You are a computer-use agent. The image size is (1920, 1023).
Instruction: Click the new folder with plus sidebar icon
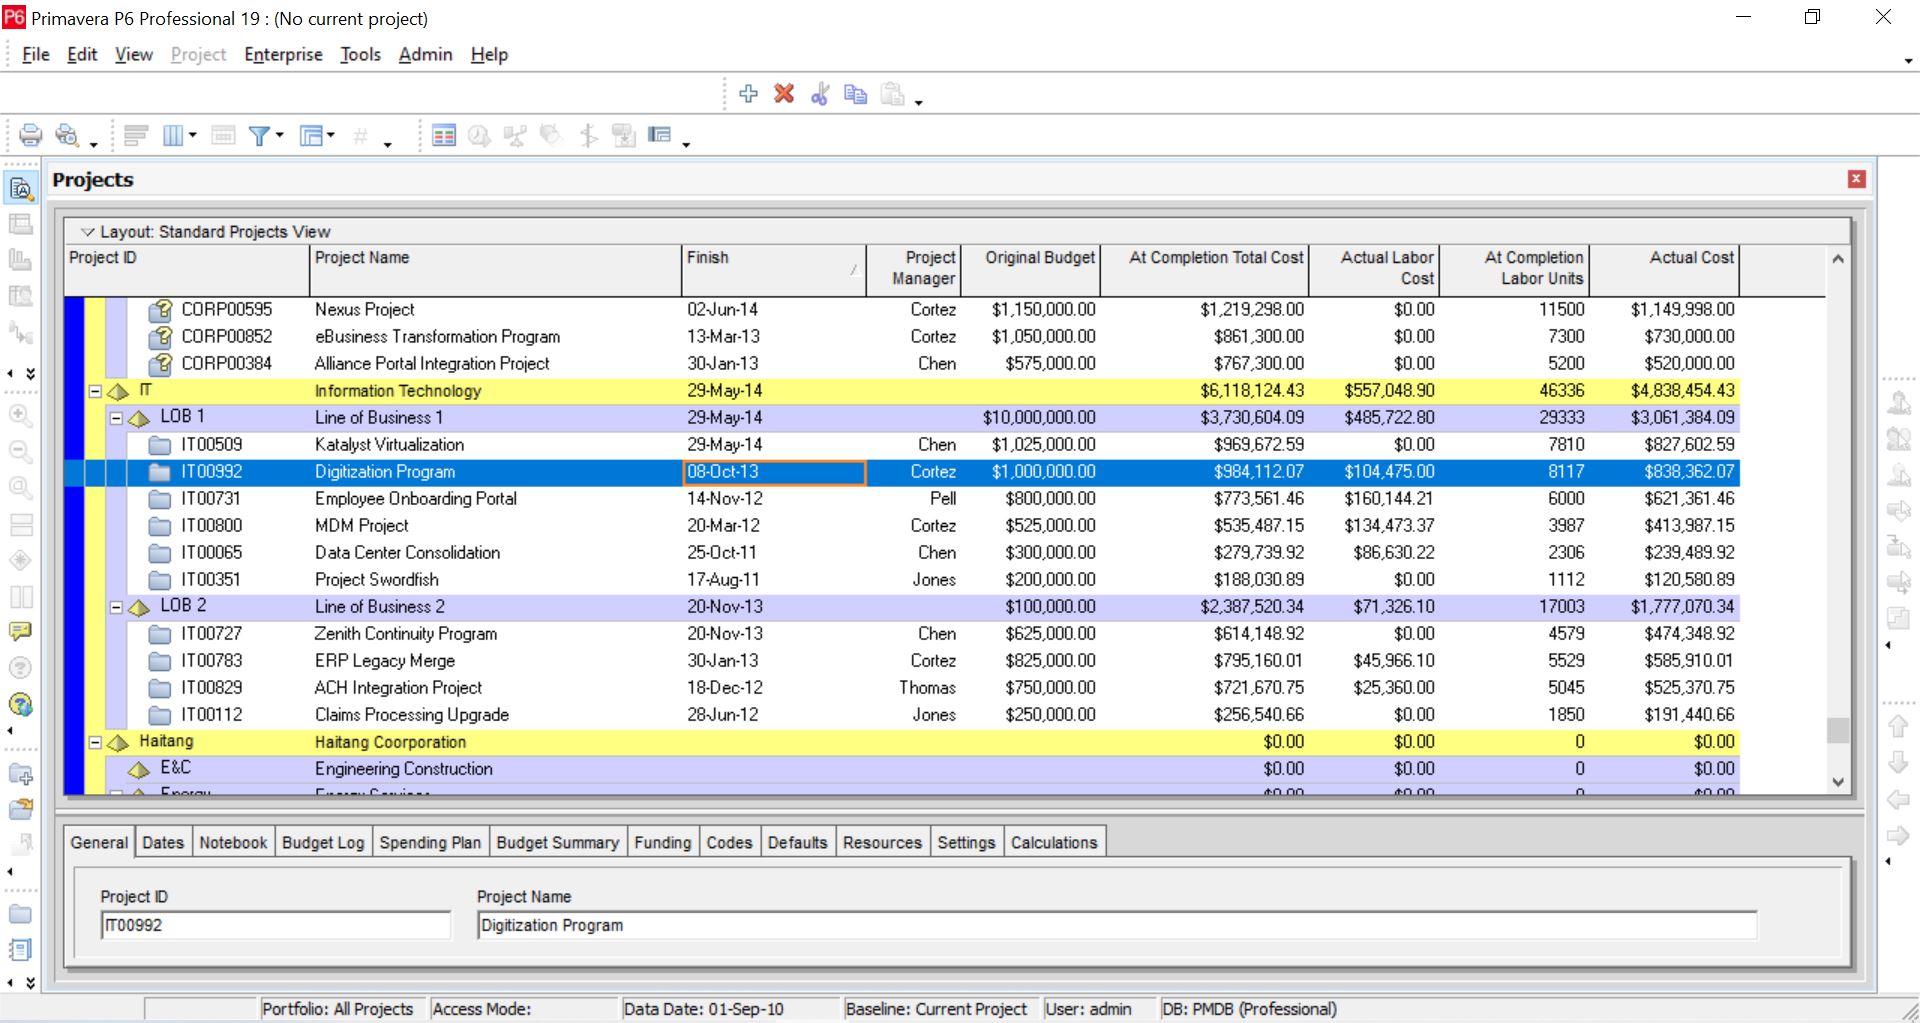(x=20, y=774)
